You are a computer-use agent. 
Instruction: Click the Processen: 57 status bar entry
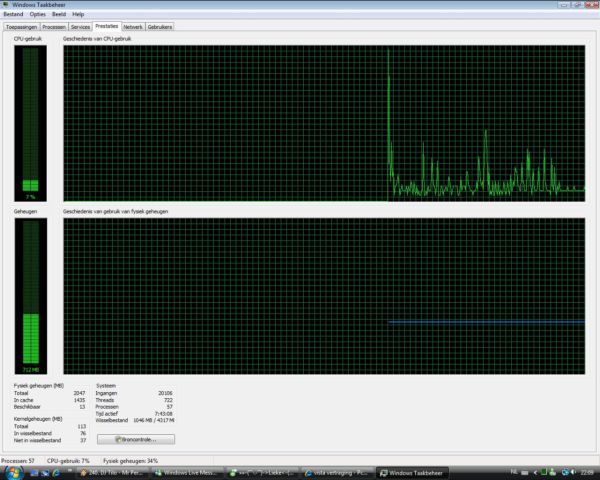tap(18, 461)
